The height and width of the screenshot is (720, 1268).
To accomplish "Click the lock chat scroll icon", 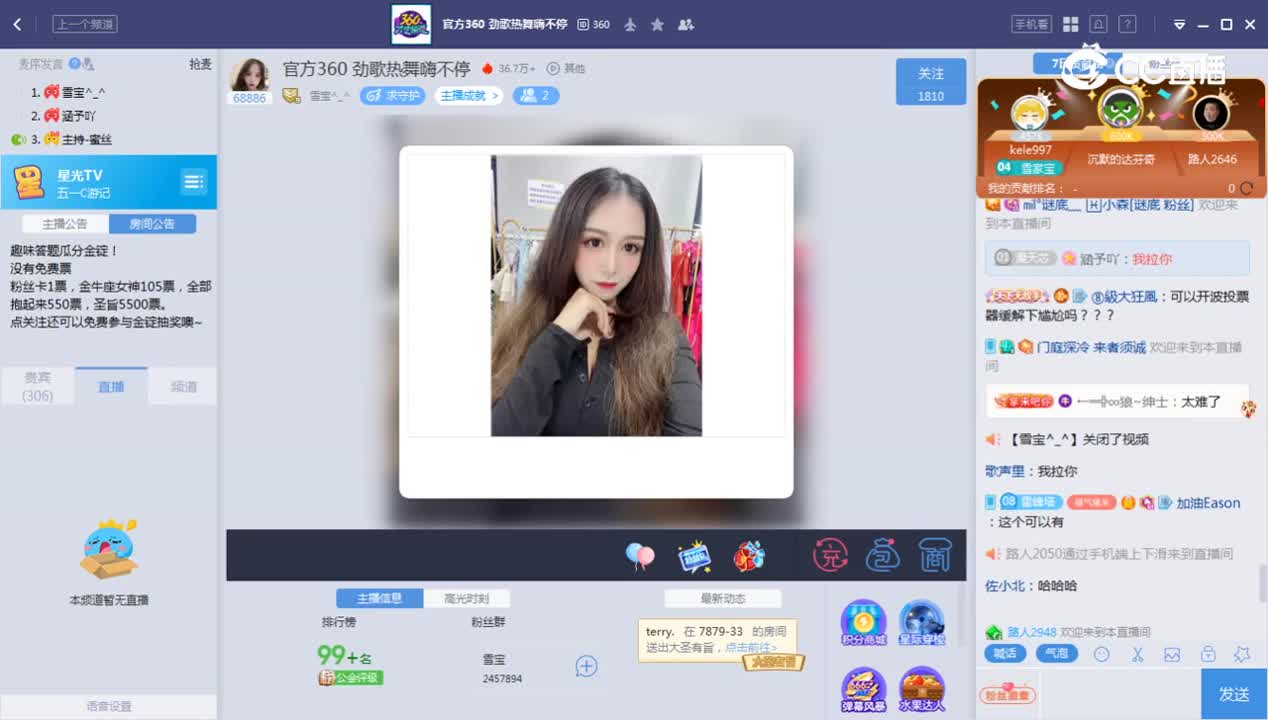I will (x=1208, y=654).
